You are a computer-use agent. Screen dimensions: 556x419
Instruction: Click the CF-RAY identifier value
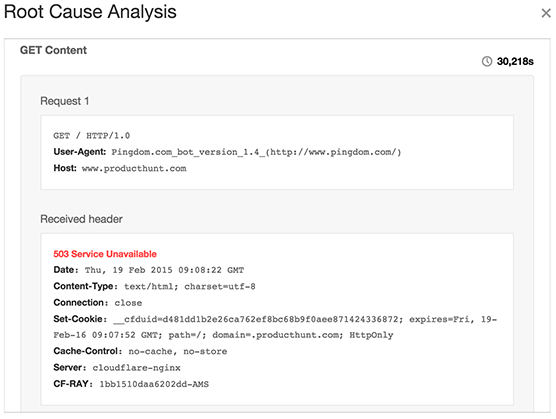pos(154,384)
